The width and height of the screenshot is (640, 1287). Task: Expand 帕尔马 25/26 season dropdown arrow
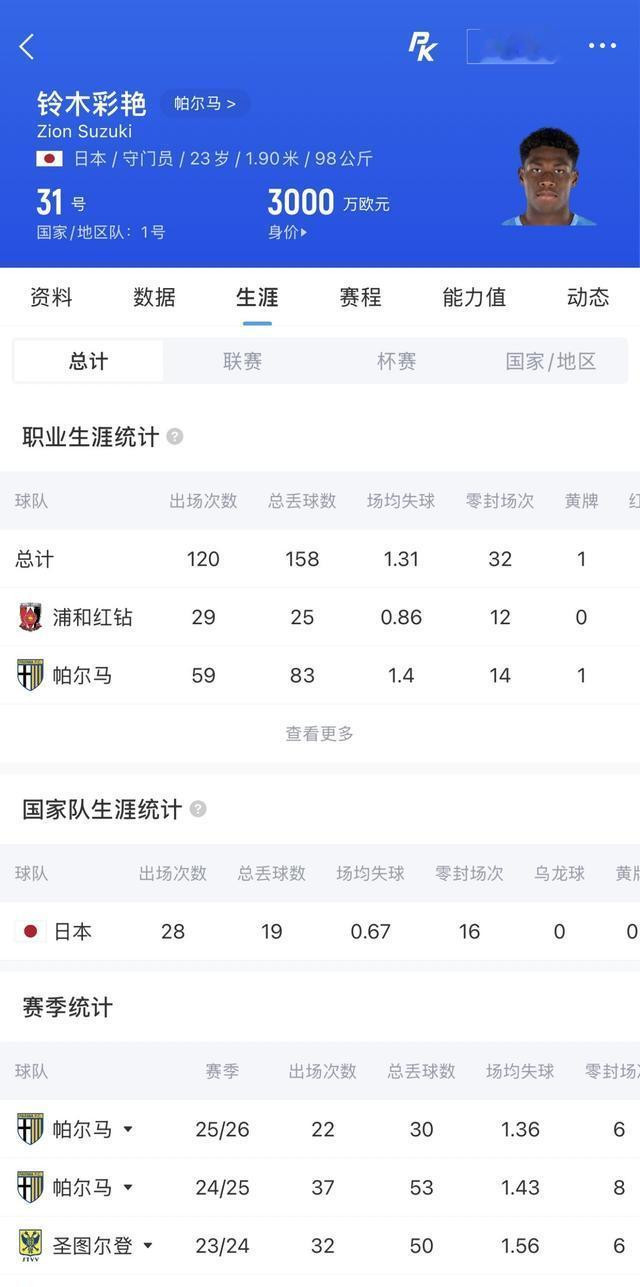pyautogui.click(x=128, y=1129)
